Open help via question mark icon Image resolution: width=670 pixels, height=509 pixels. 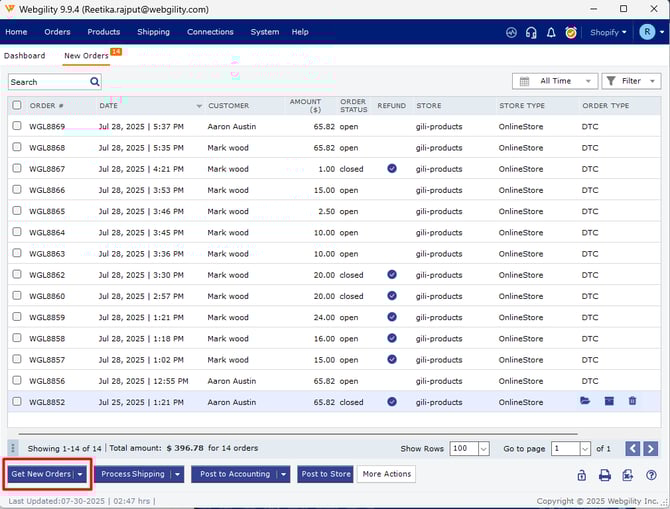click(x=651, y=475)
